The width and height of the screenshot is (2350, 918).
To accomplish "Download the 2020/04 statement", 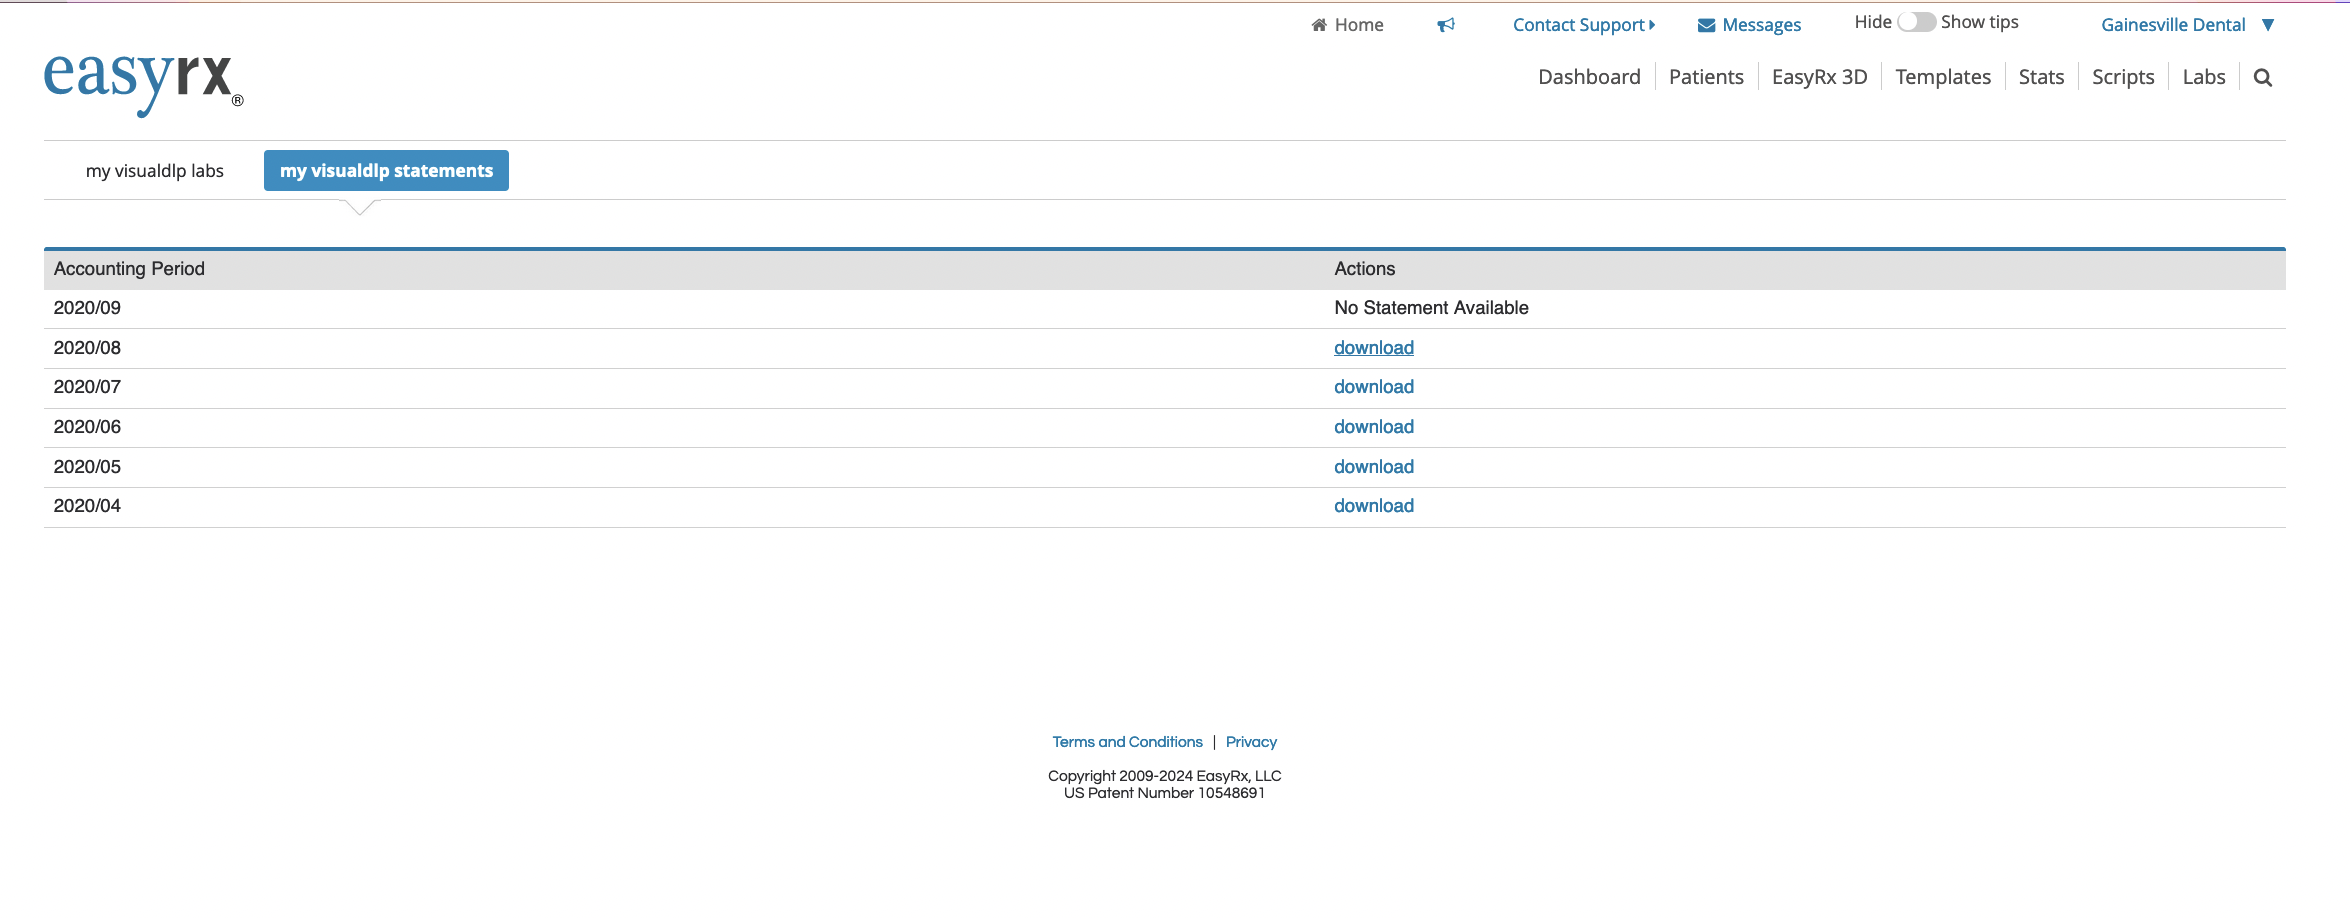I will pyautogui.click(x=1373, y=506).
